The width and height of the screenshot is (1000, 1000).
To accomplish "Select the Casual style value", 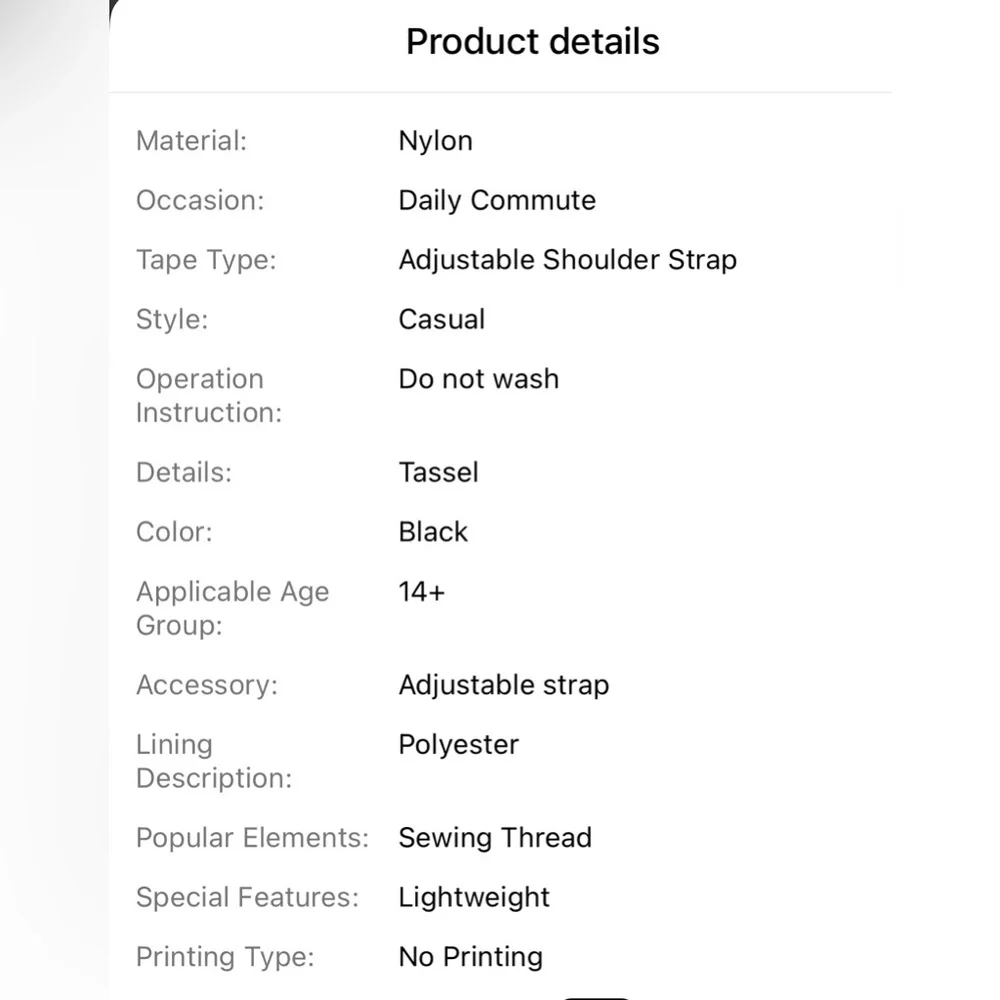I will (x=441, y=320).
